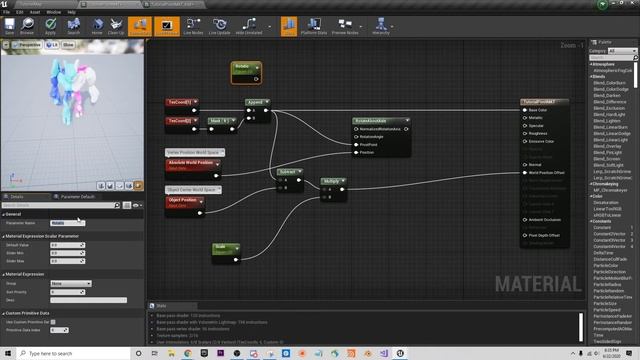Screen dimensions: 640x360
Task: Open the Hierarchy dropdown arrow
Action: point(392,27)
